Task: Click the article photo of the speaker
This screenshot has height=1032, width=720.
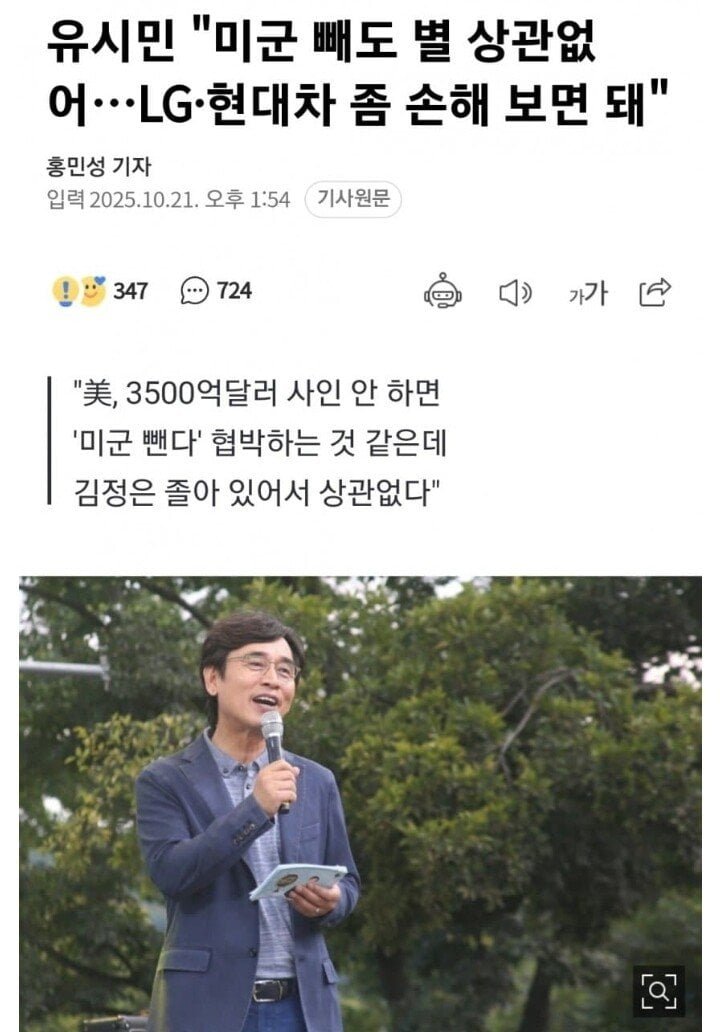Action: pyautogui.click(x=360, y=804)
